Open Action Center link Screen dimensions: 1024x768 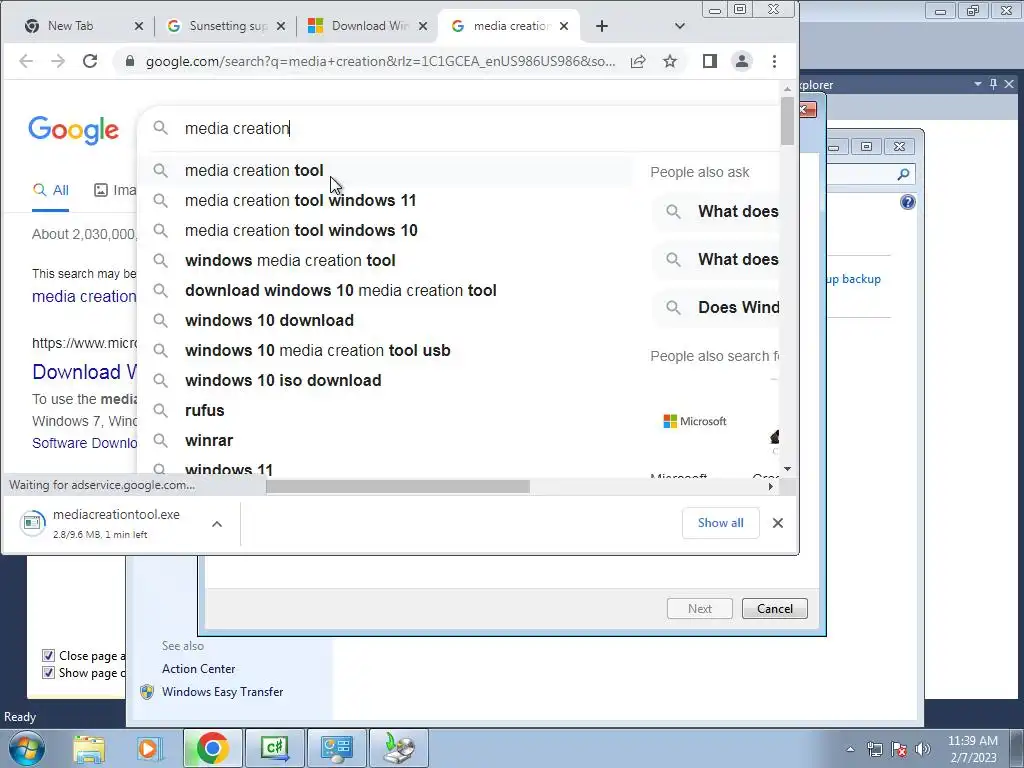click(199, 669)
